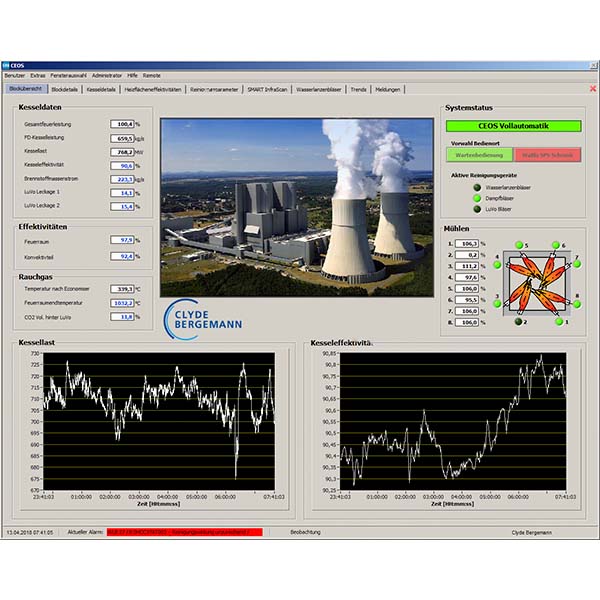Click the Feuerraumendtemperatur value field
Viewport: 600px width, 600px height.
122,303
